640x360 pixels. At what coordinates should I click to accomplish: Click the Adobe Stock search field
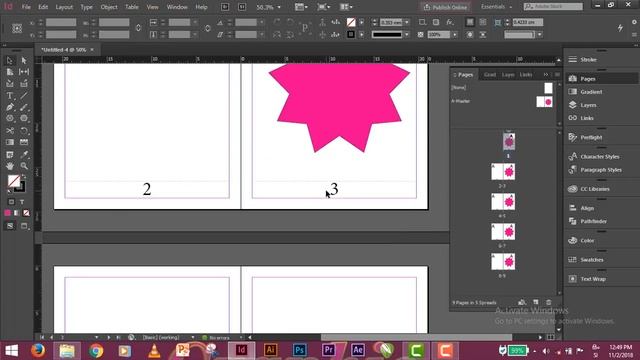[x=553, y=7]
